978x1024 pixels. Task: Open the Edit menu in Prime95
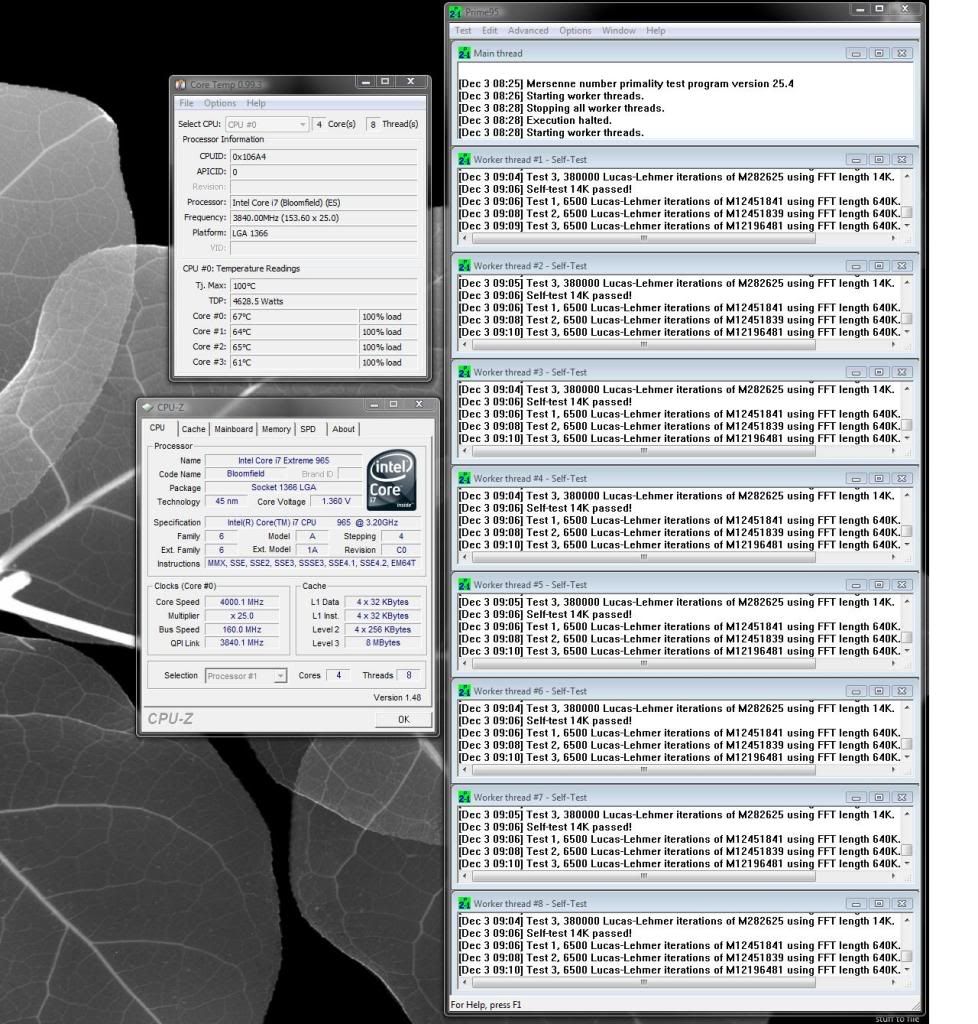click(x=490, y=31)
